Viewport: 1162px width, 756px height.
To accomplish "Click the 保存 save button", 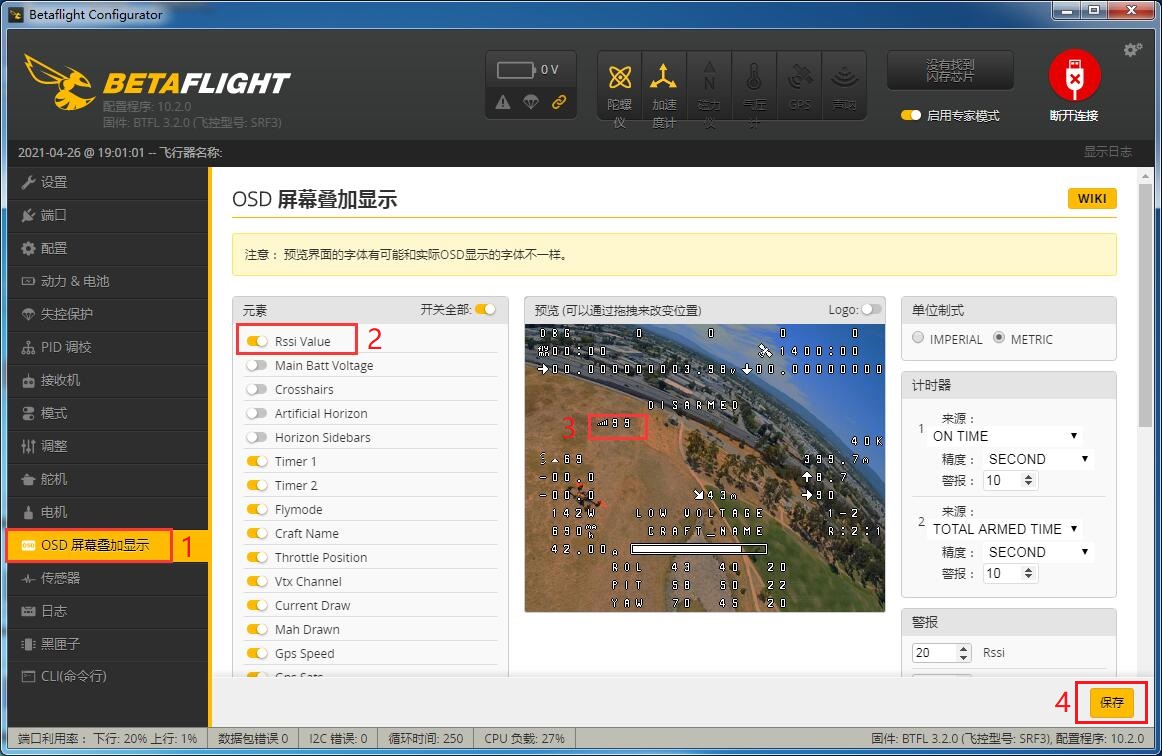I will 1111,702.
